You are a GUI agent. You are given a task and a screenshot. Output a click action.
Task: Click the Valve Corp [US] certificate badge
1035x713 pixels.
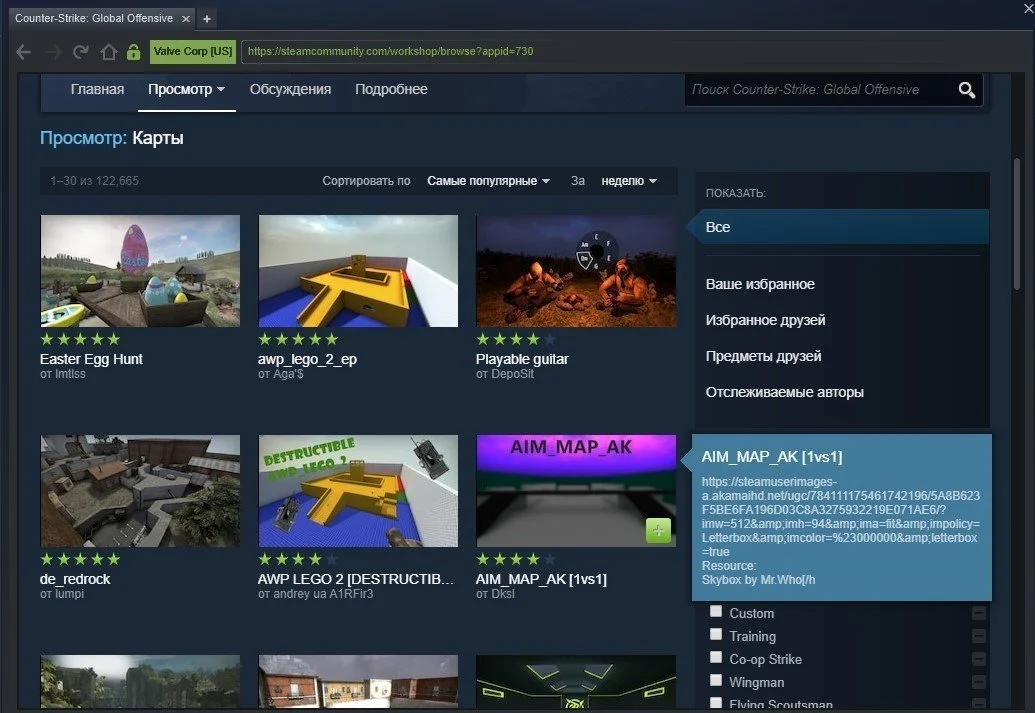tap(193, 51)
